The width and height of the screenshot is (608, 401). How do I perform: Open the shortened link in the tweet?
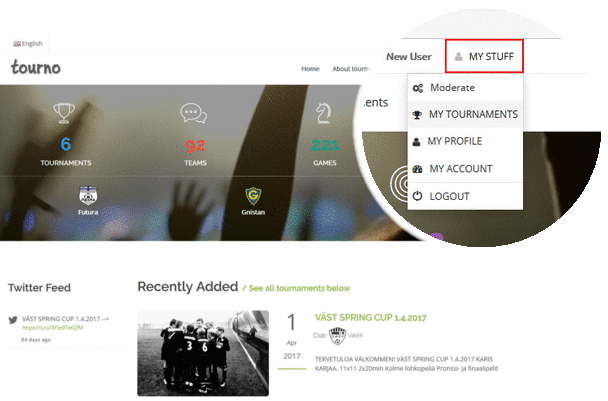coord(53,330)
